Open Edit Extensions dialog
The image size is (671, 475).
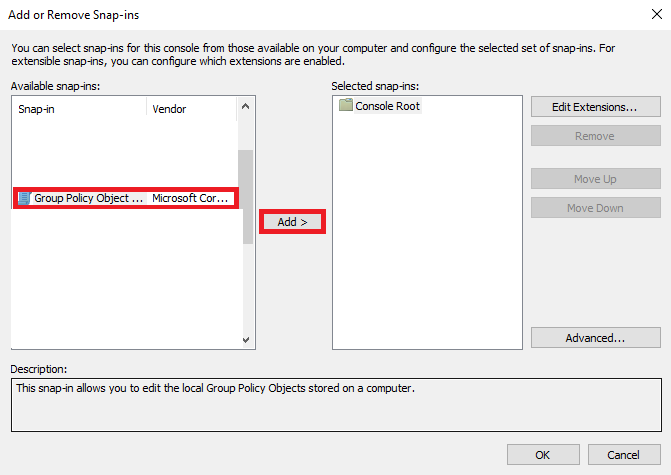point(596,107)
